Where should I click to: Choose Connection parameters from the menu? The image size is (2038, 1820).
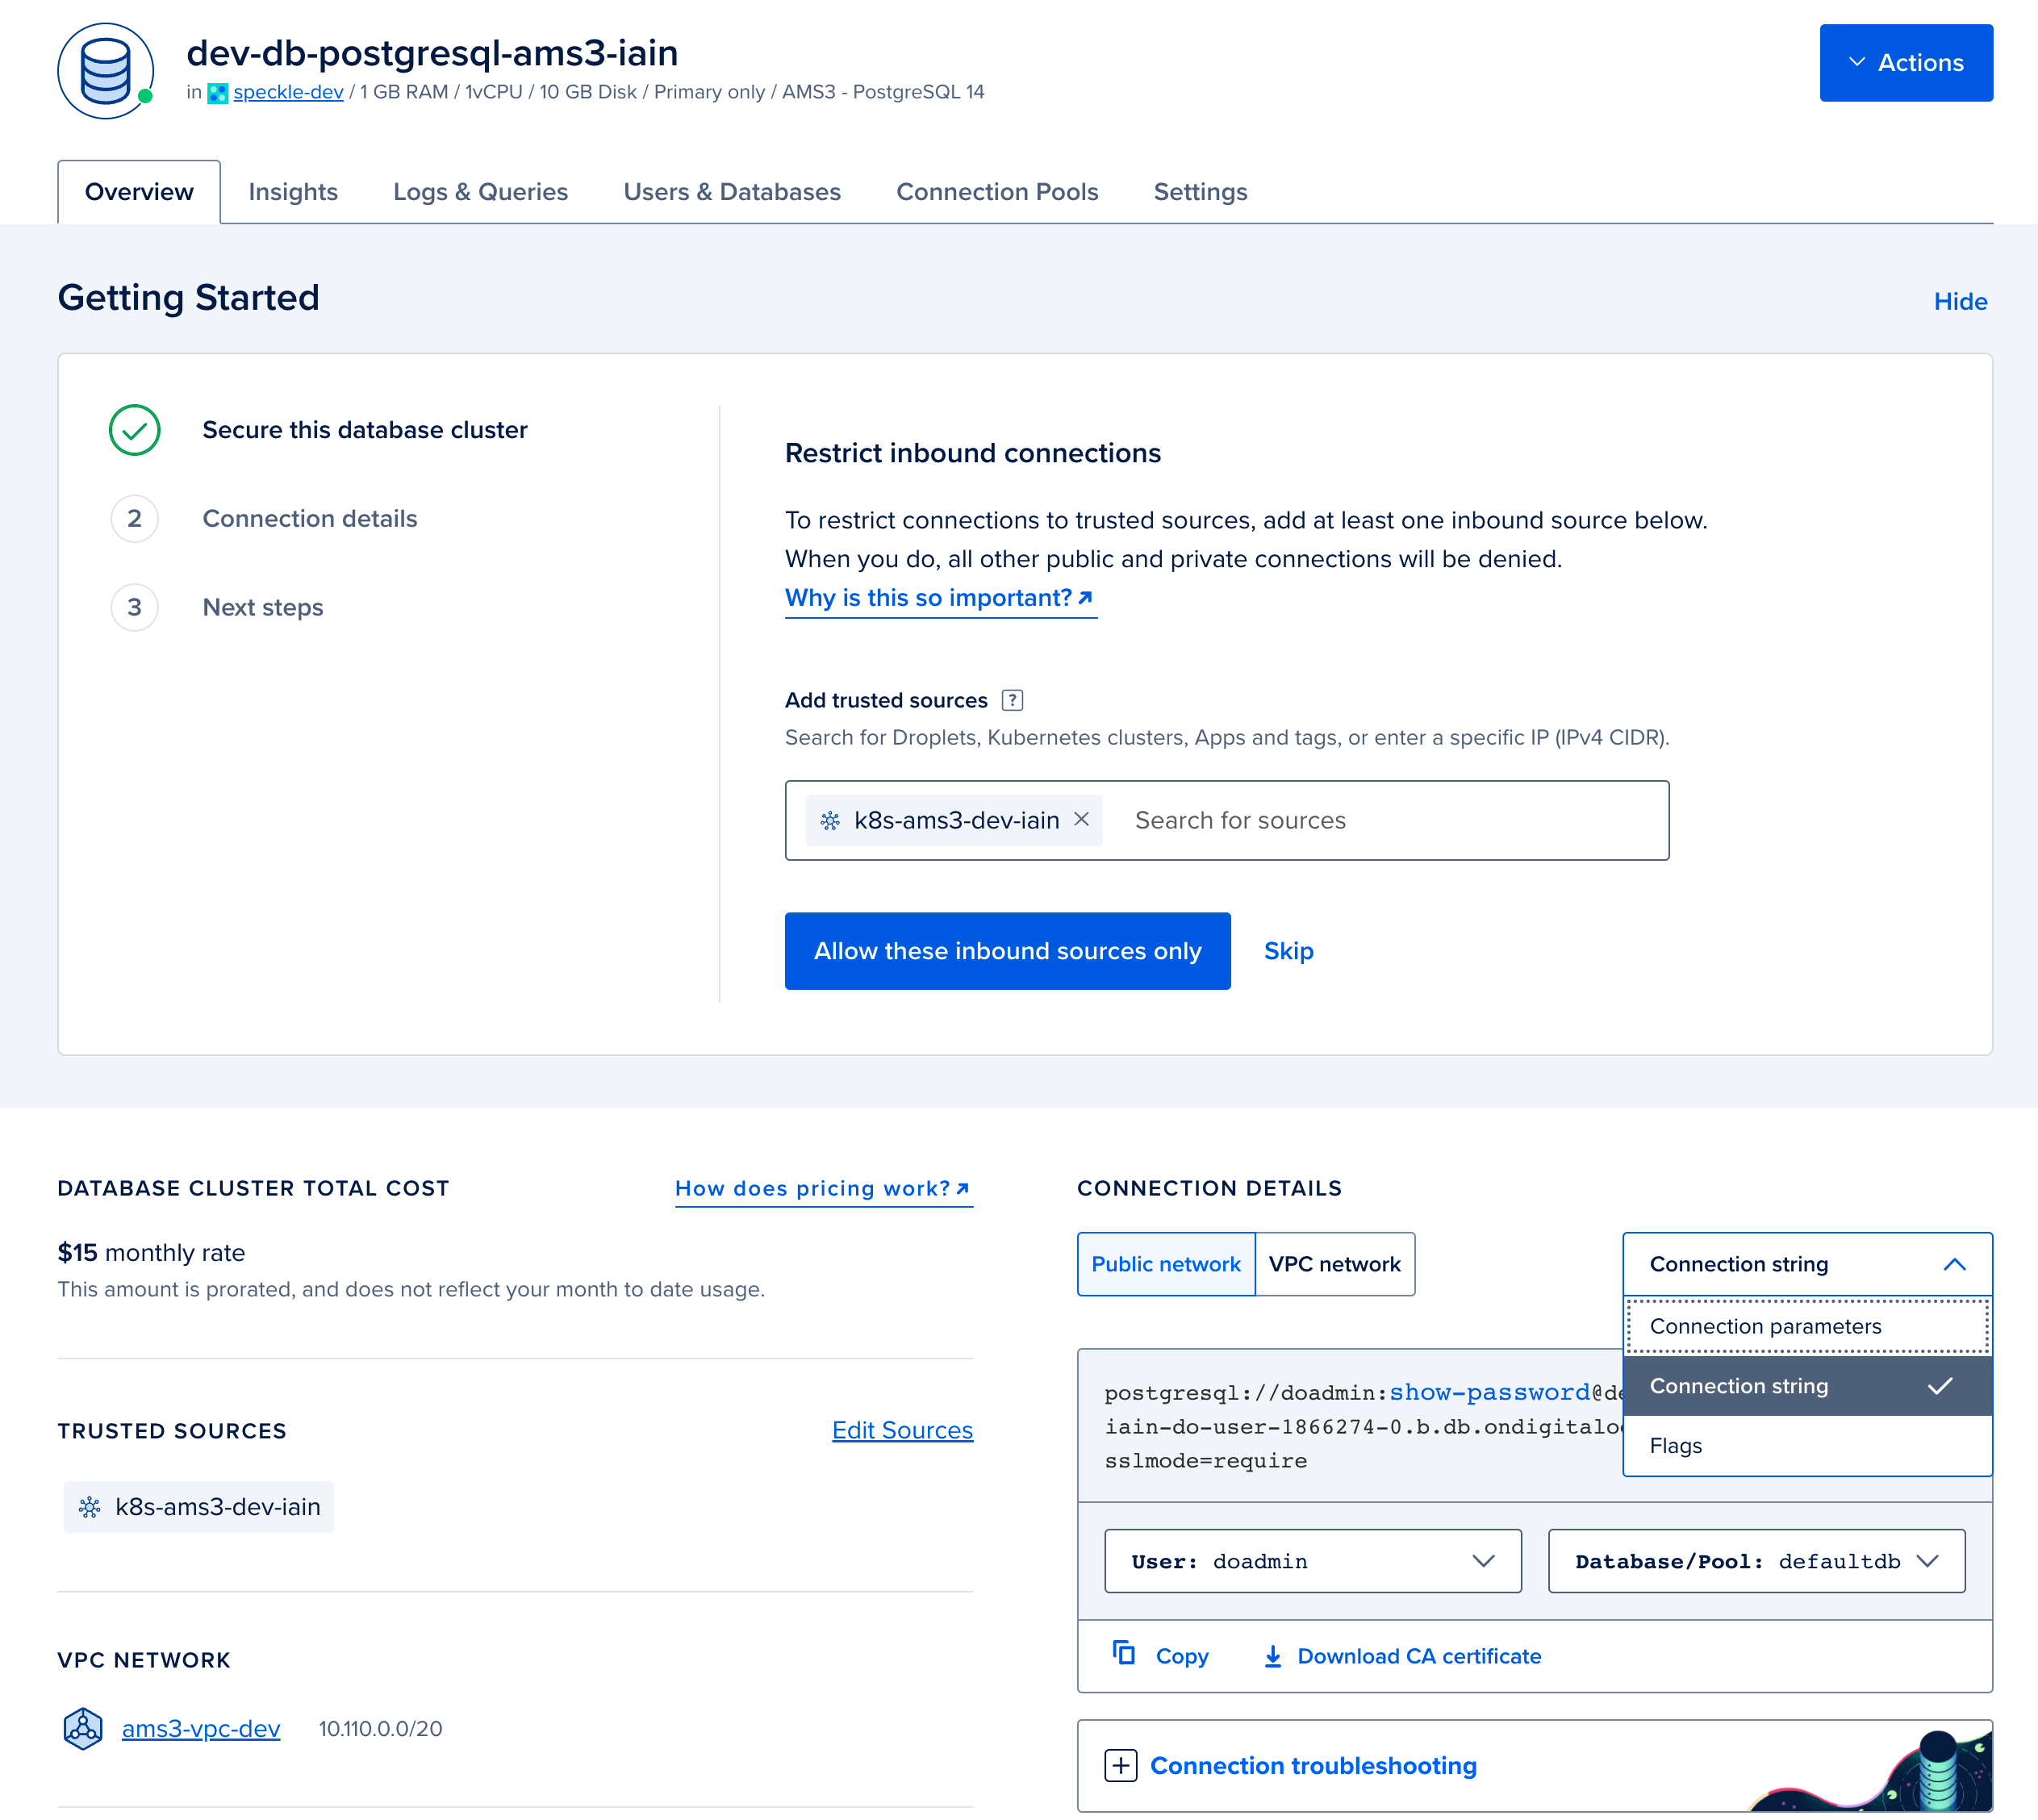pos(1765,1326)
